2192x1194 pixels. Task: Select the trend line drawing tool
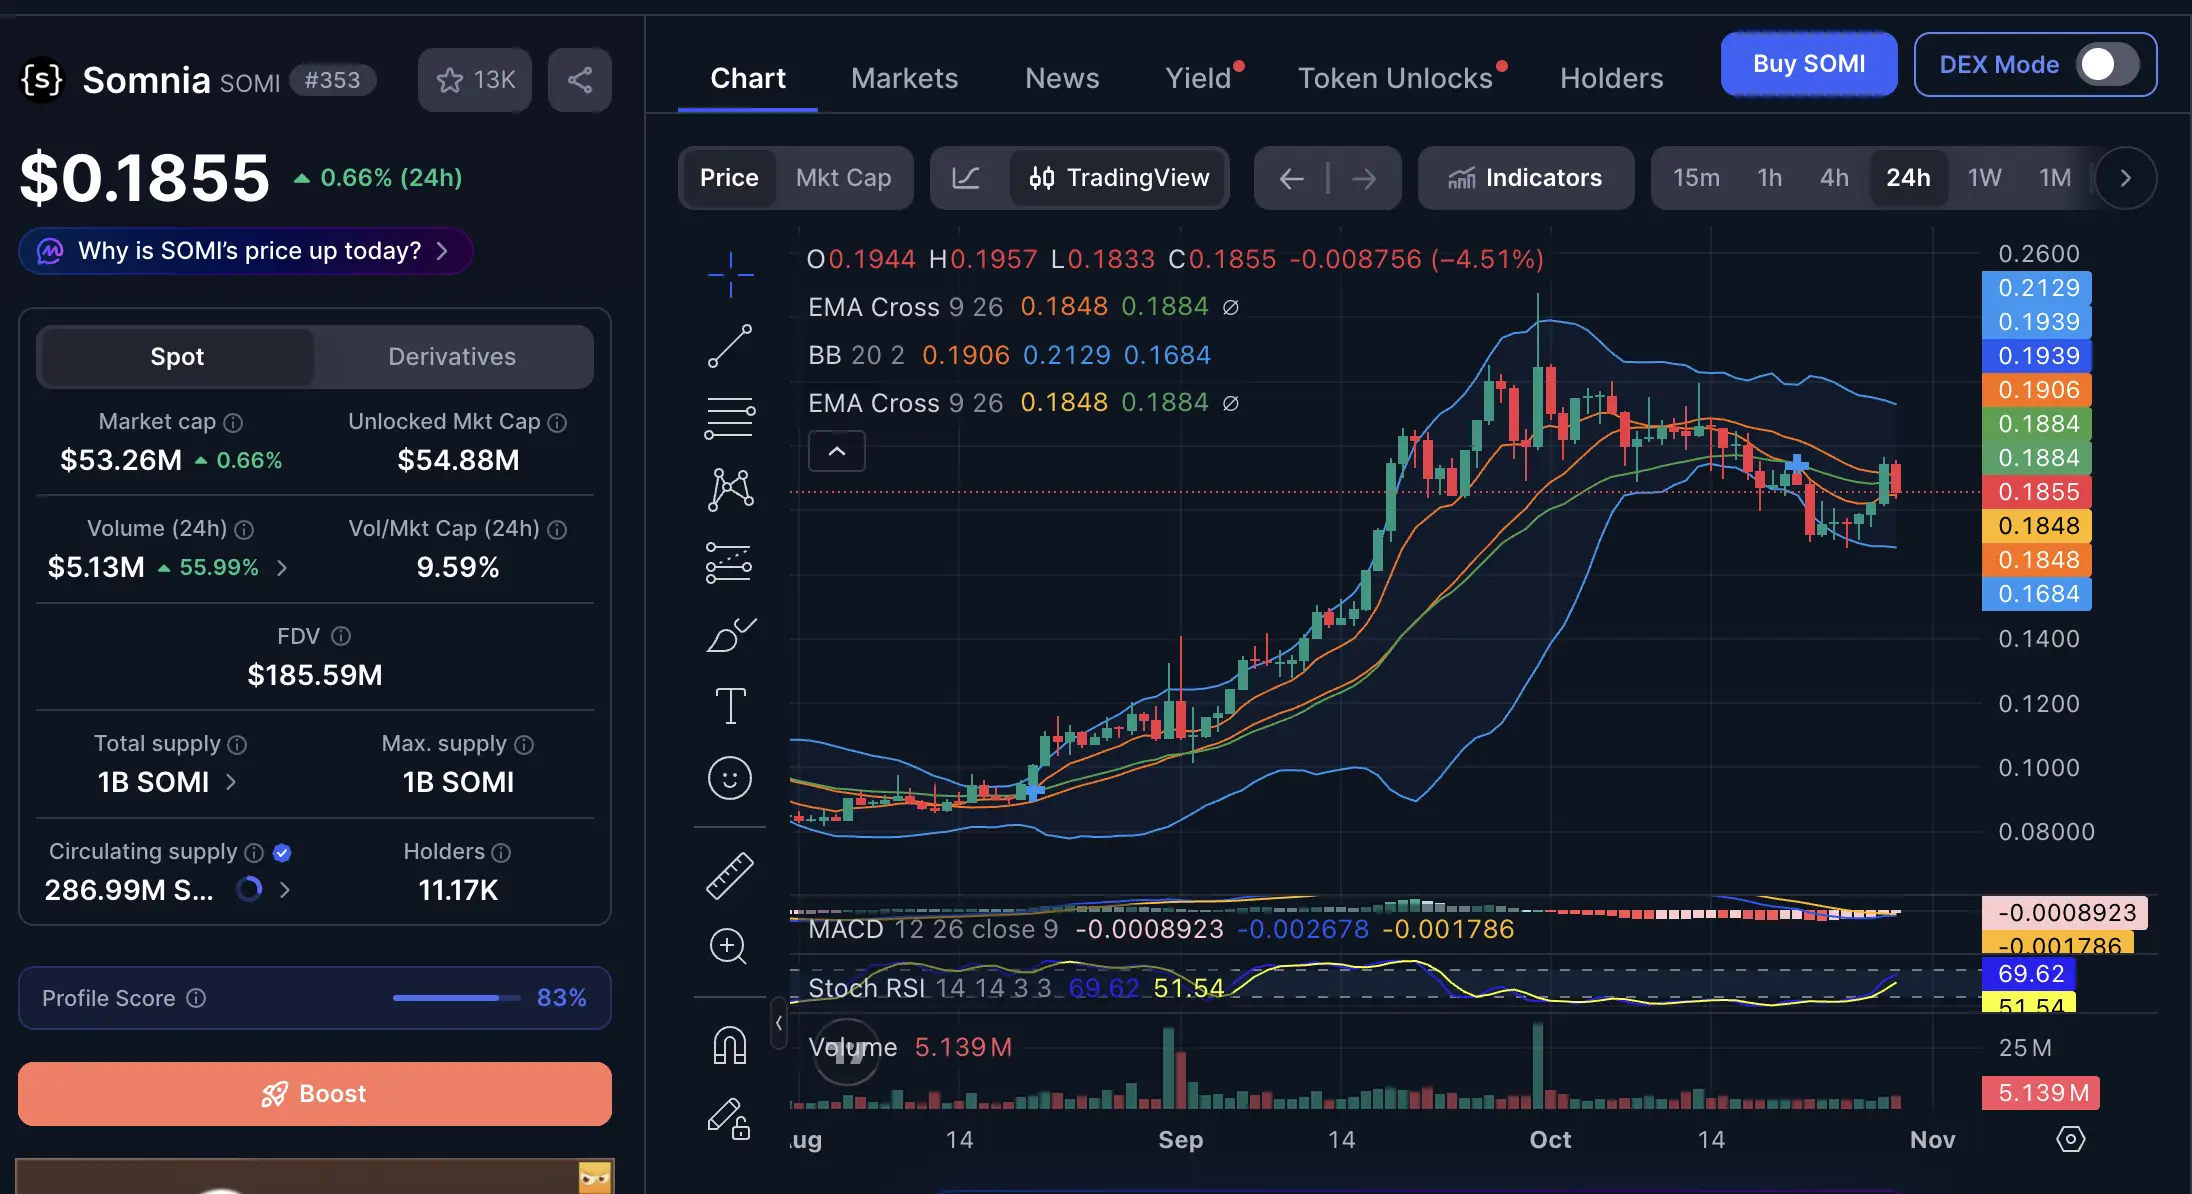tap(730, 346)
